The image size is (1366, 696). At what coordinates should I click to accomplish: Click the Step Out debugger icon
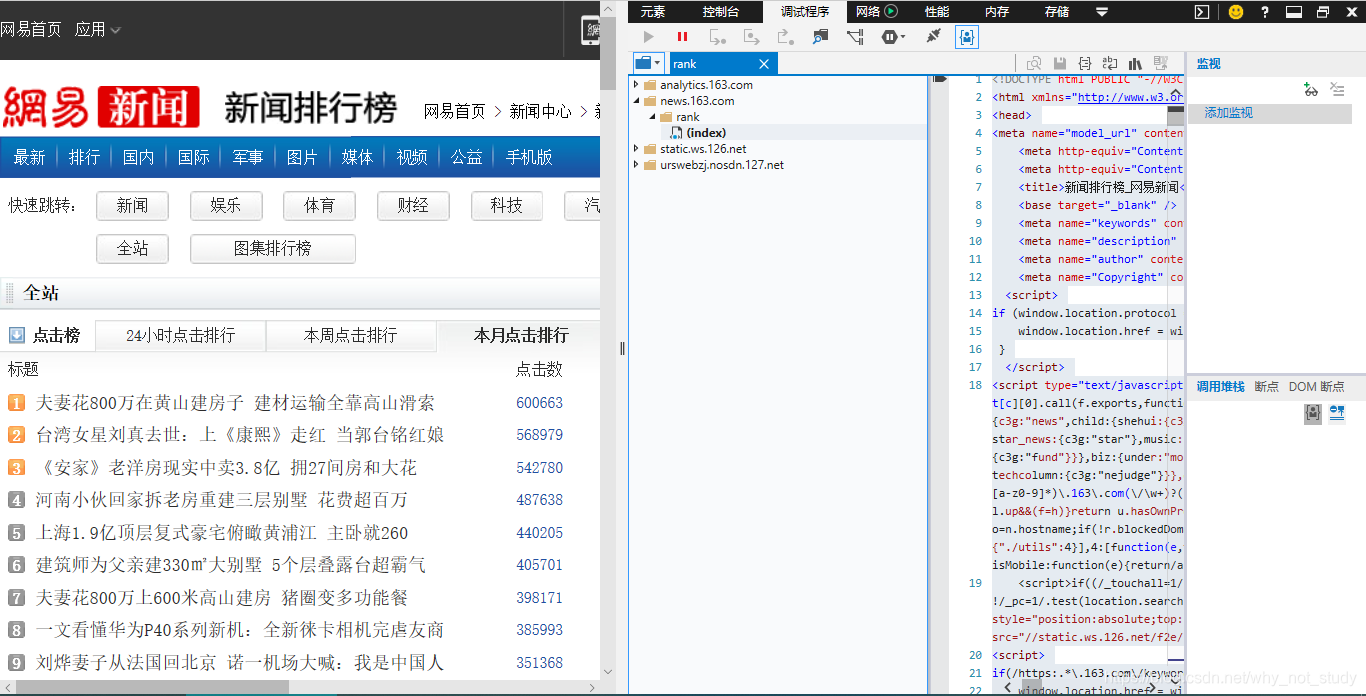tap(786, 37)
